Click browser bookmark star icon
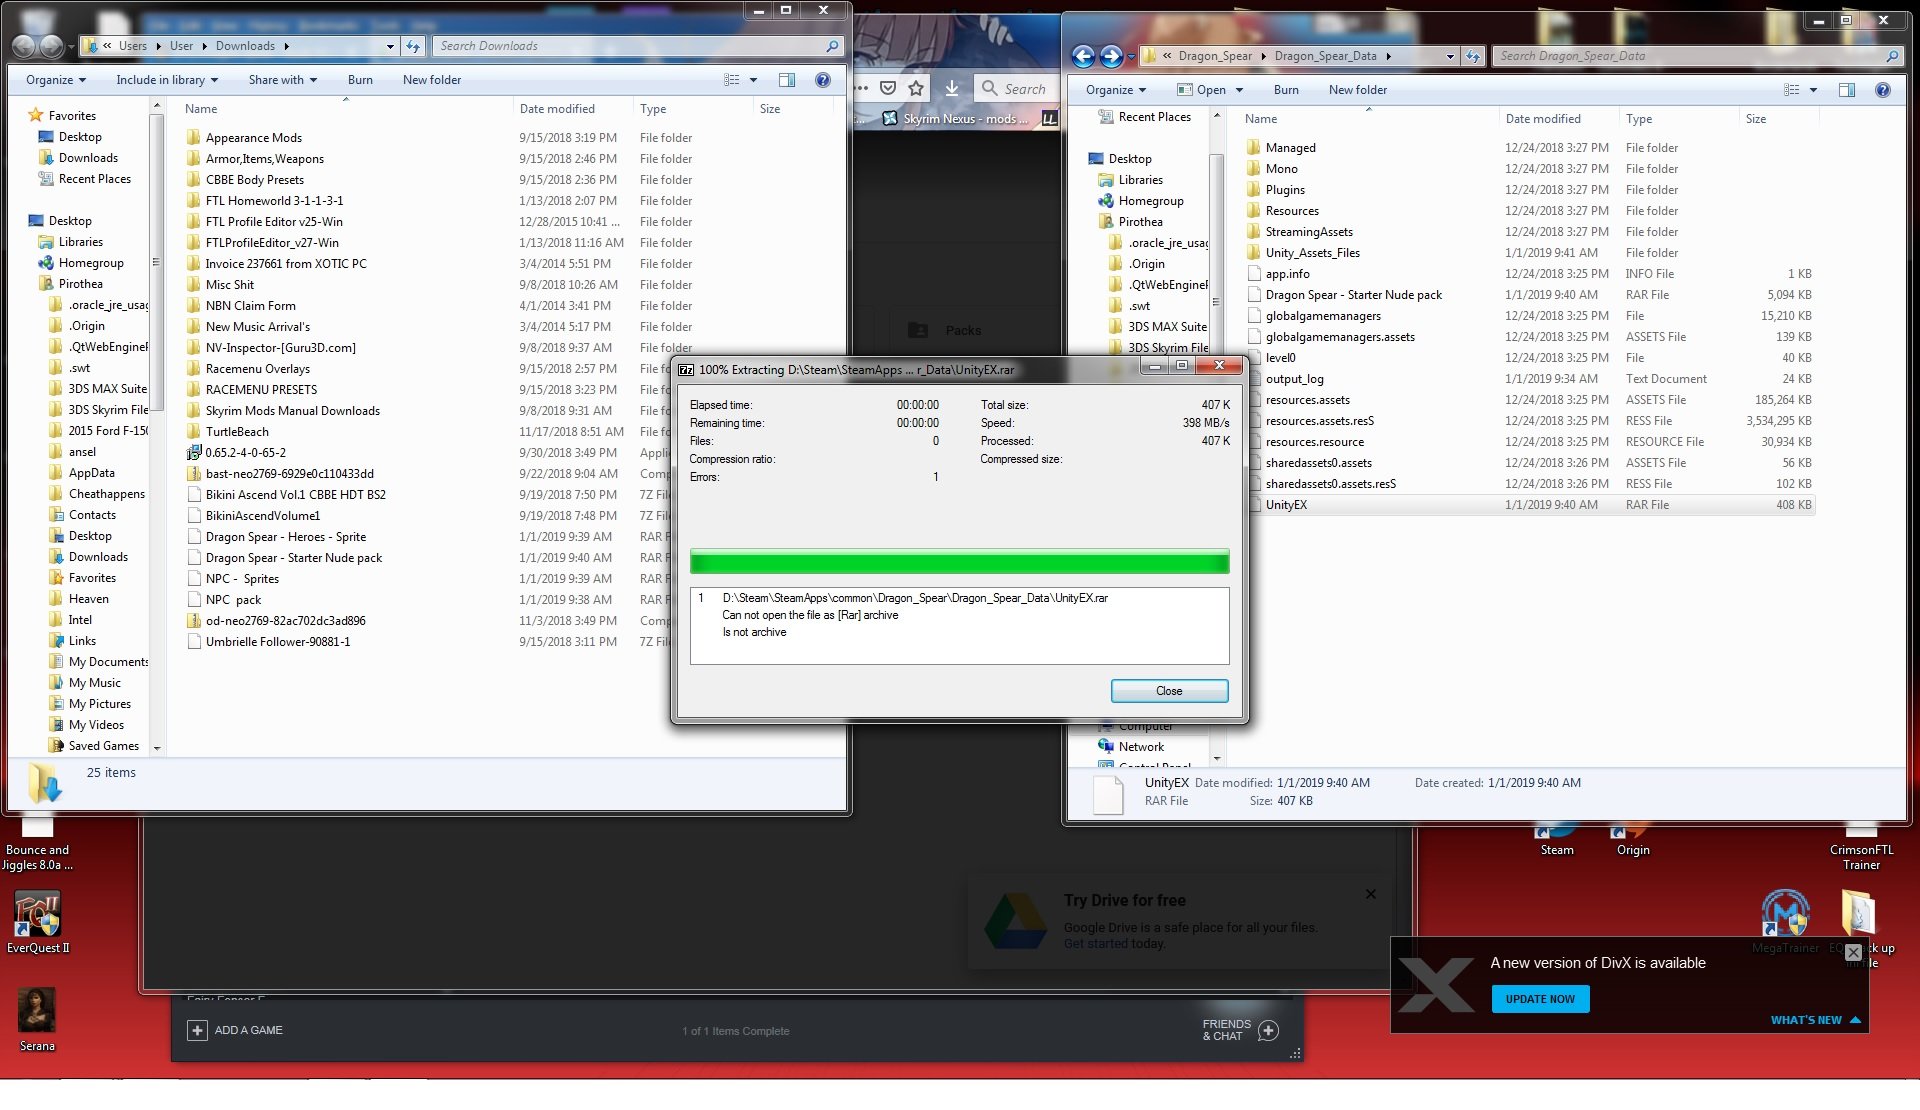 pyautogui.click(x=916, y=88)
